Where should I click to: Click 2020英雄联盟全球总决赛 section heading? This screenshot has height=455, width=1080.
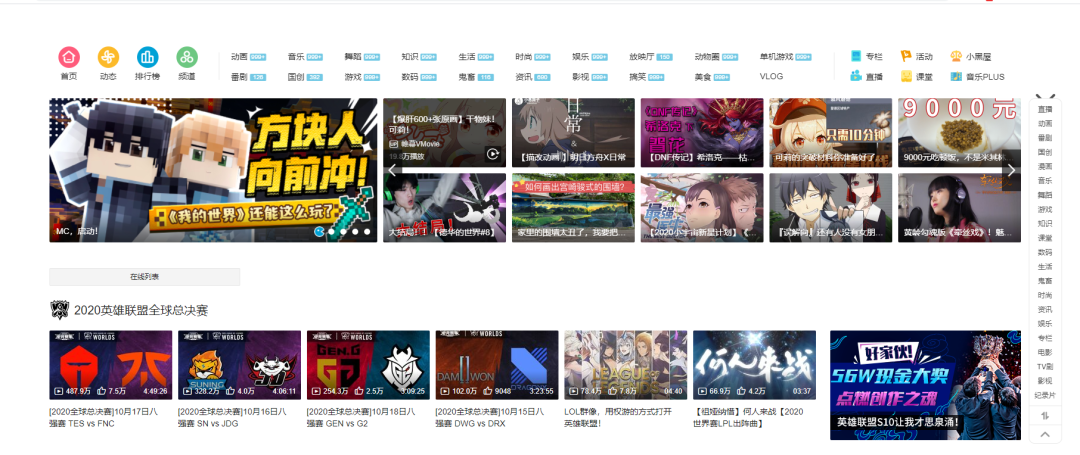click(x=141, y=310)
